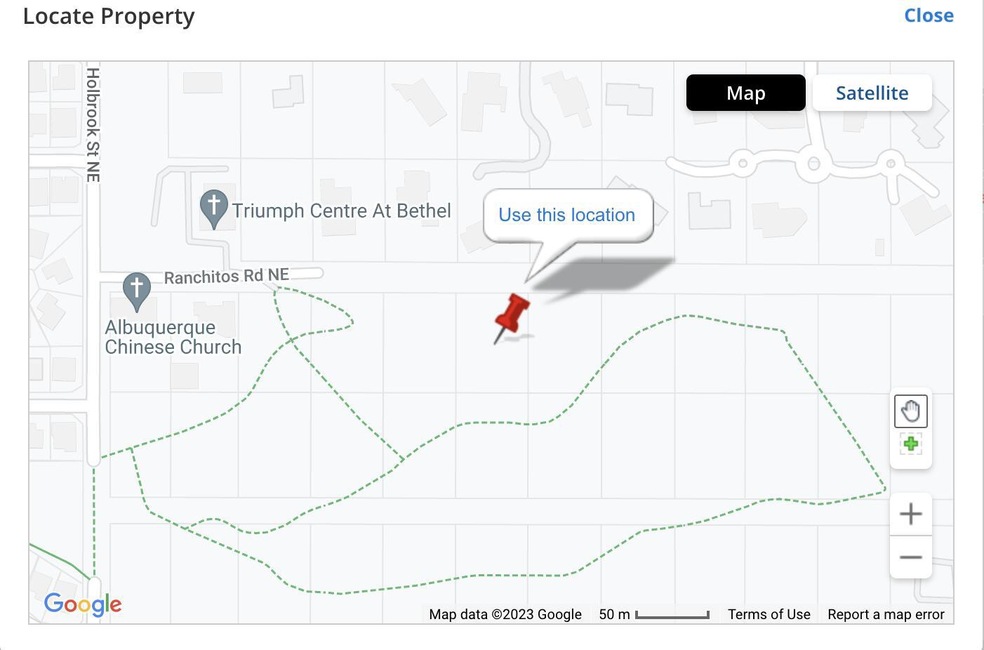Viewport: 984px width, 650px height.
Task: Zoom out with the minus button
Action: 911,557
